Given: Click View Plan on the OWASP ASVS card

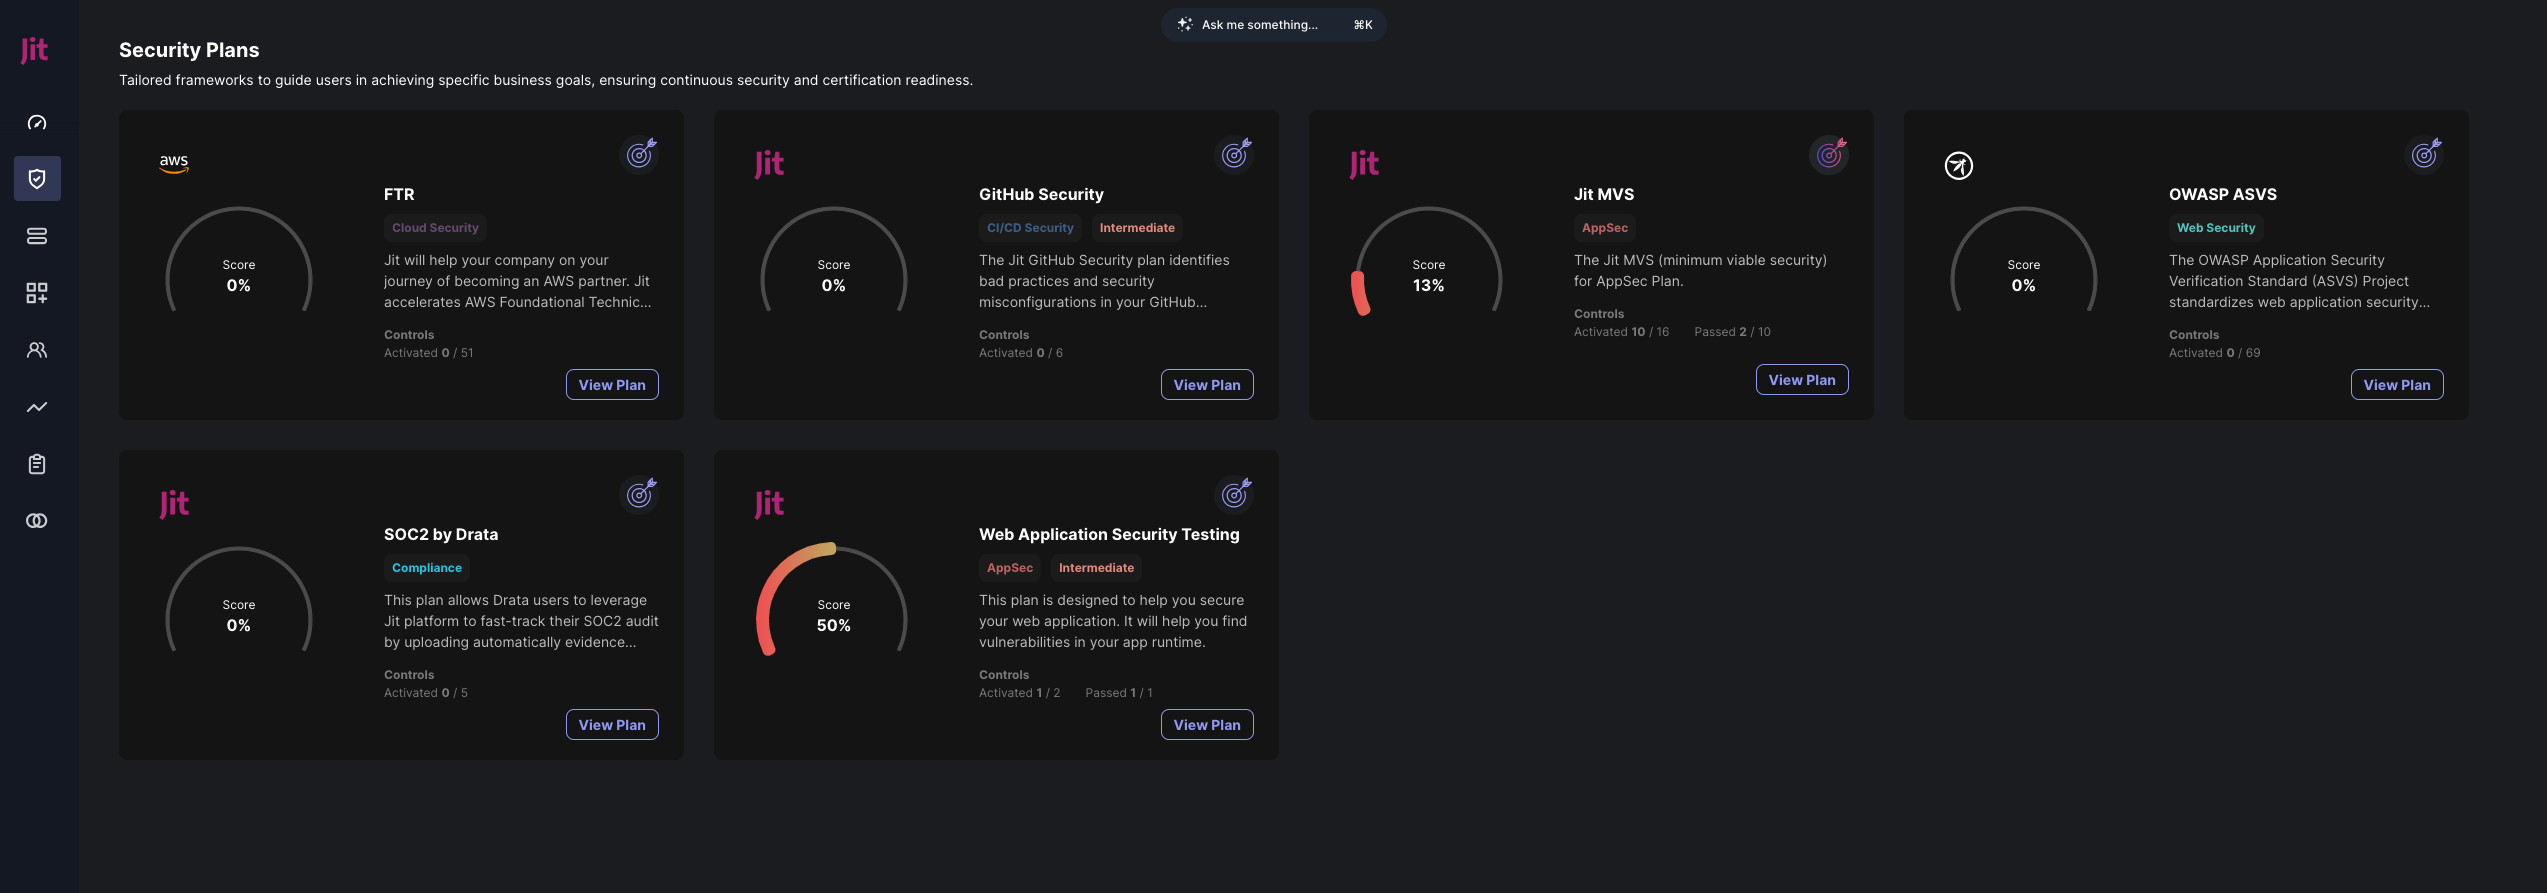Looking at the screenshot, I should (2396, 385).
